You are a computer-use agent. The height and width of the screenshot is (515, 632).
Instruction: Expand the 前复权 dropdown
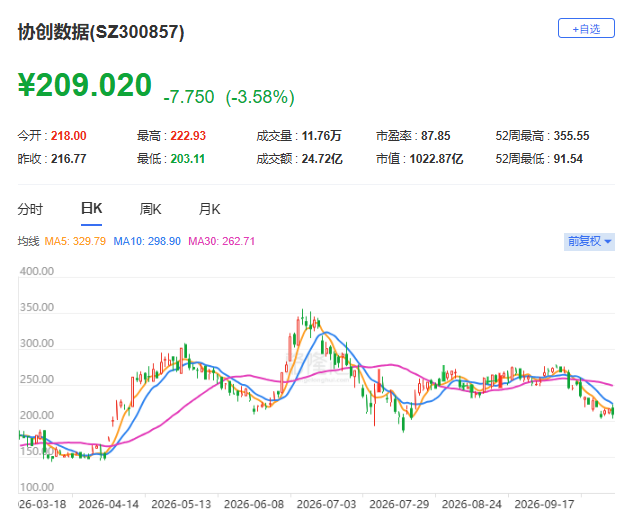pyautogui.click(x=589, y=241)
